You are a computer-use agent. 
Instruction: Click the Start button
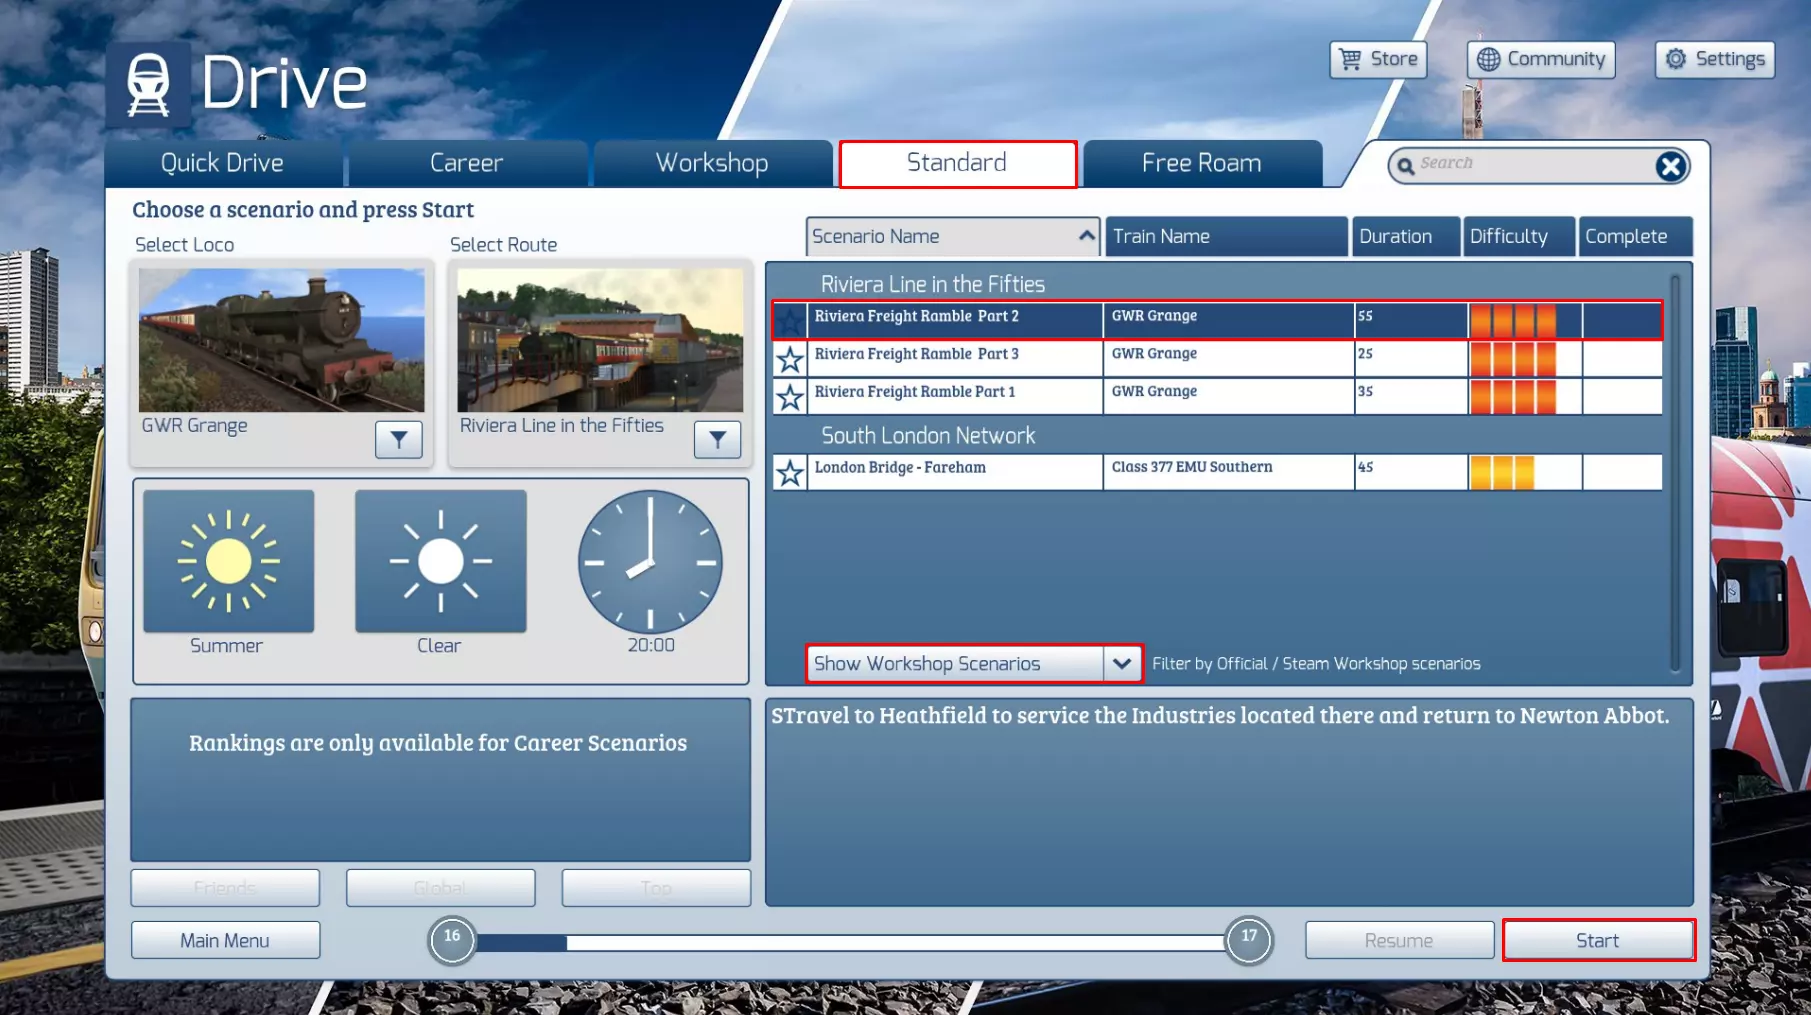tap(1598, 941)
